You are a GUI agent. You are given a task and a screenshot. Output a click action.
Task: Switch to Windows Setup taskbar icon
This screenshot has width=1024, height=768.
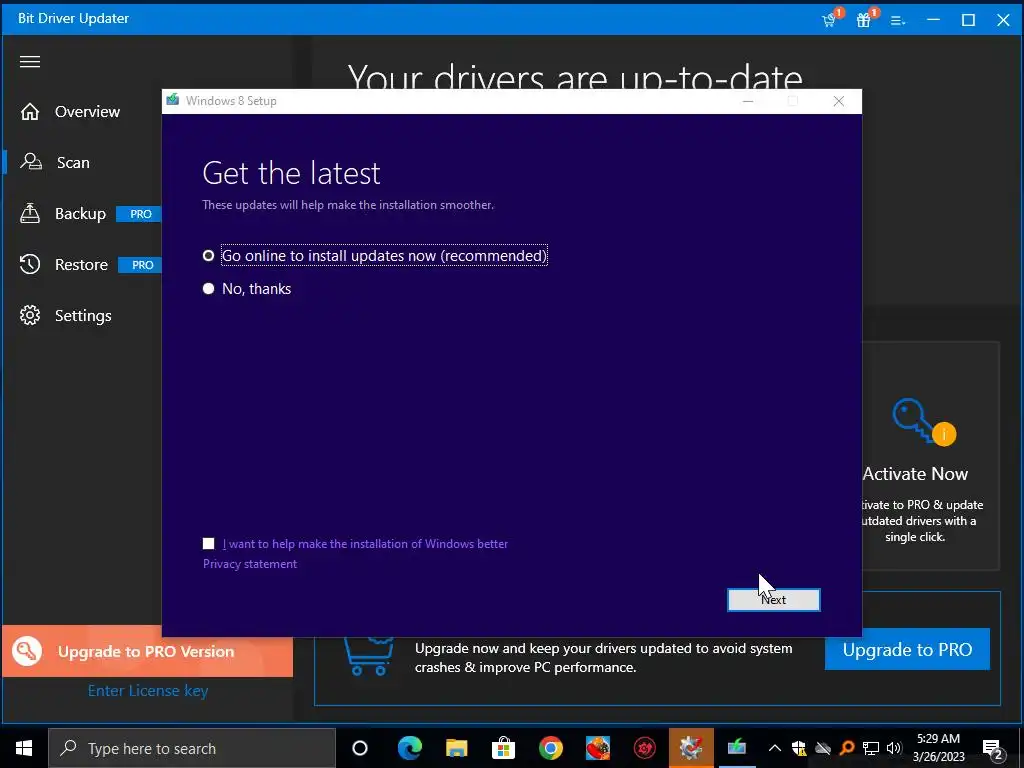coord(737,748)
